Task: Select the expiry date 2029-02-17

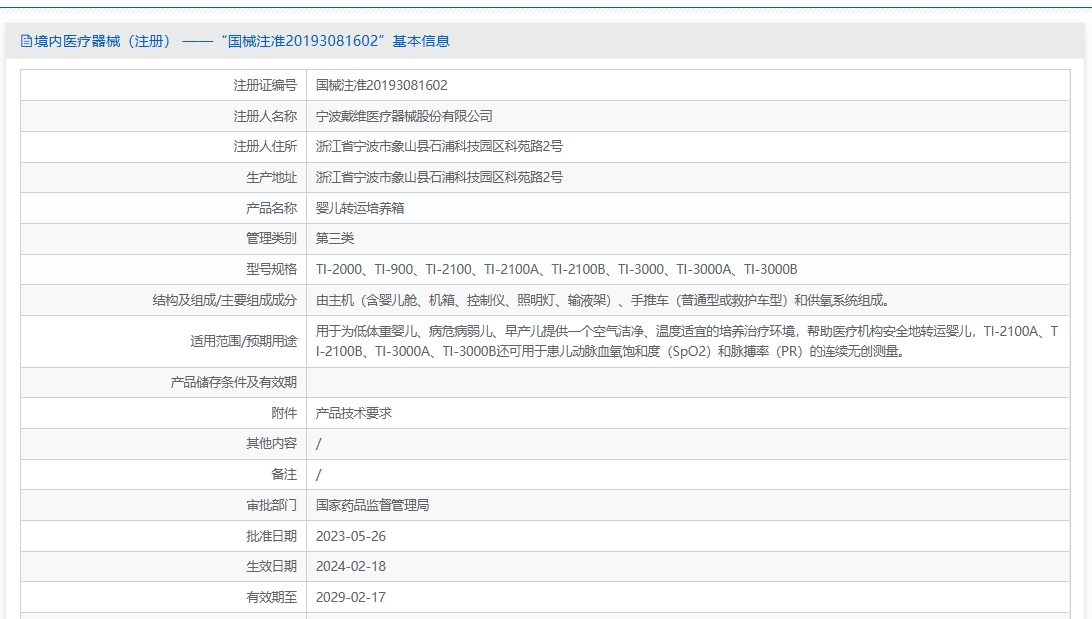Action: (351, 597)
